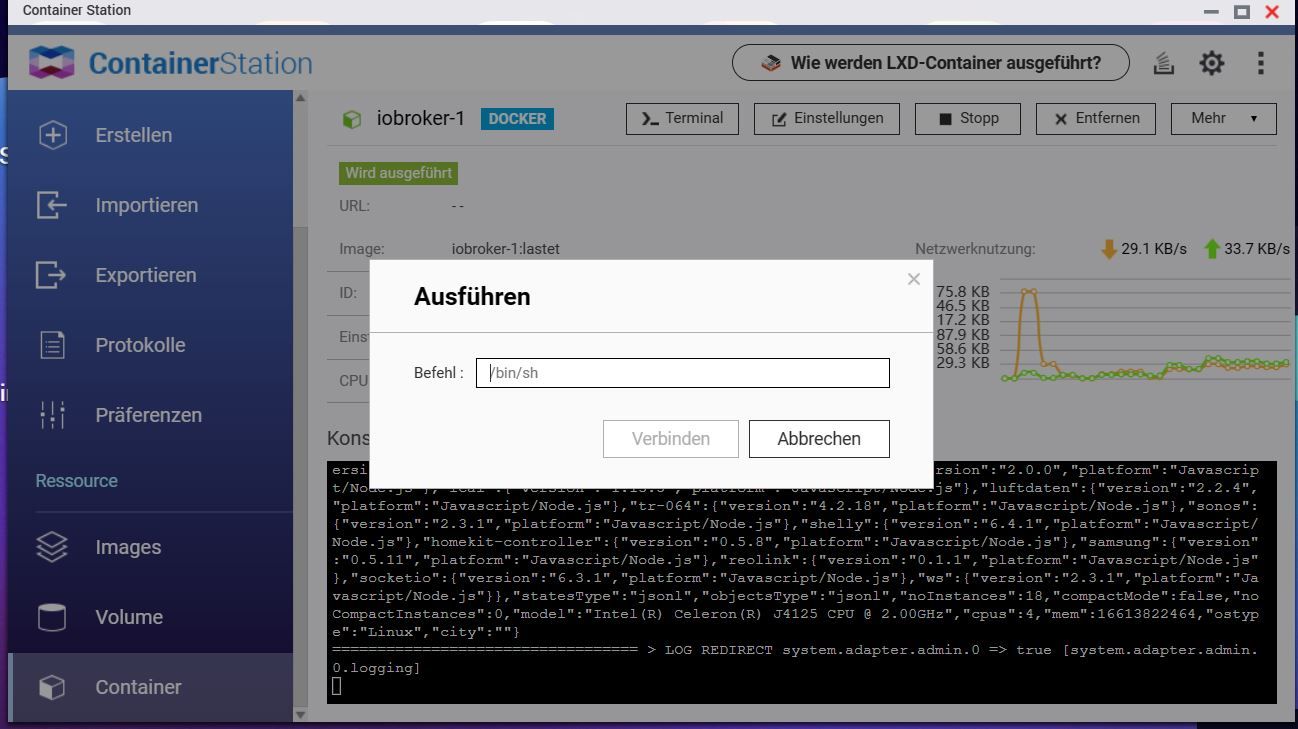Close the Ausführen dialog with X
The width and height of the screenshot is (1298, 729).
(913, 279)
